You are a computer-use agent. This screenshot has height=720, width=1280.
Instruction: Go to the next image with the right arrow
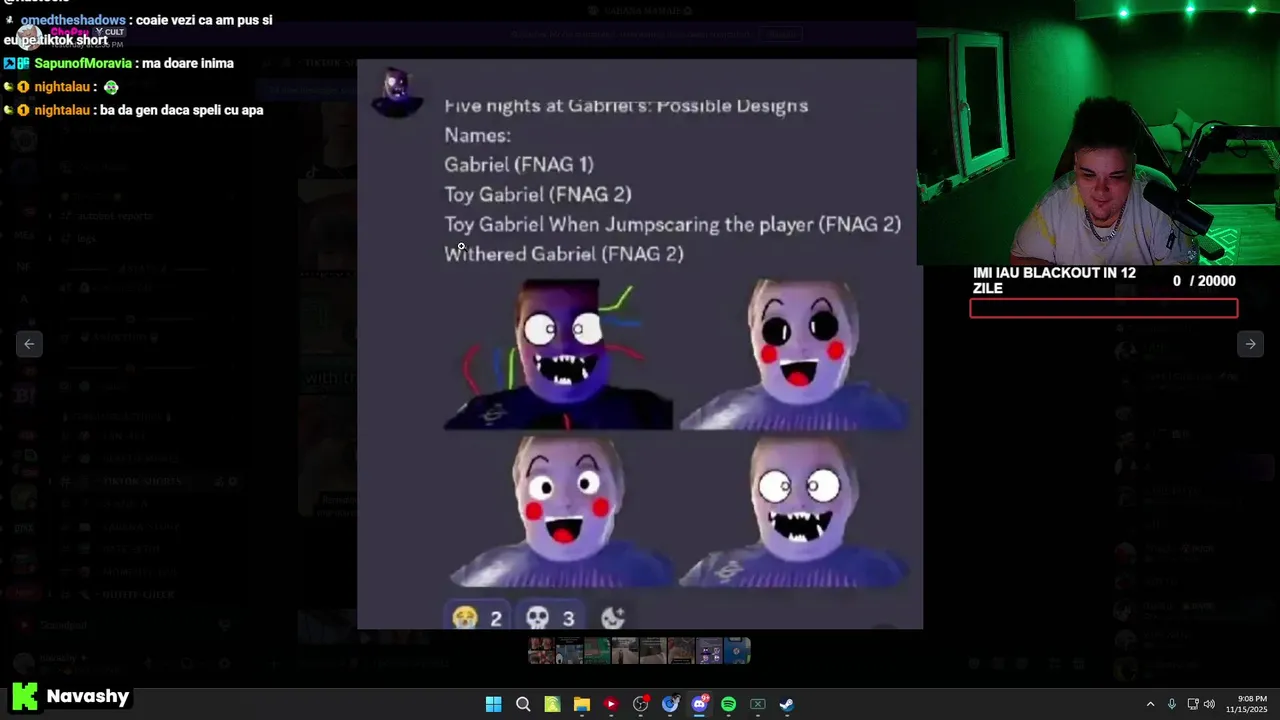(x=1250, y=344)
